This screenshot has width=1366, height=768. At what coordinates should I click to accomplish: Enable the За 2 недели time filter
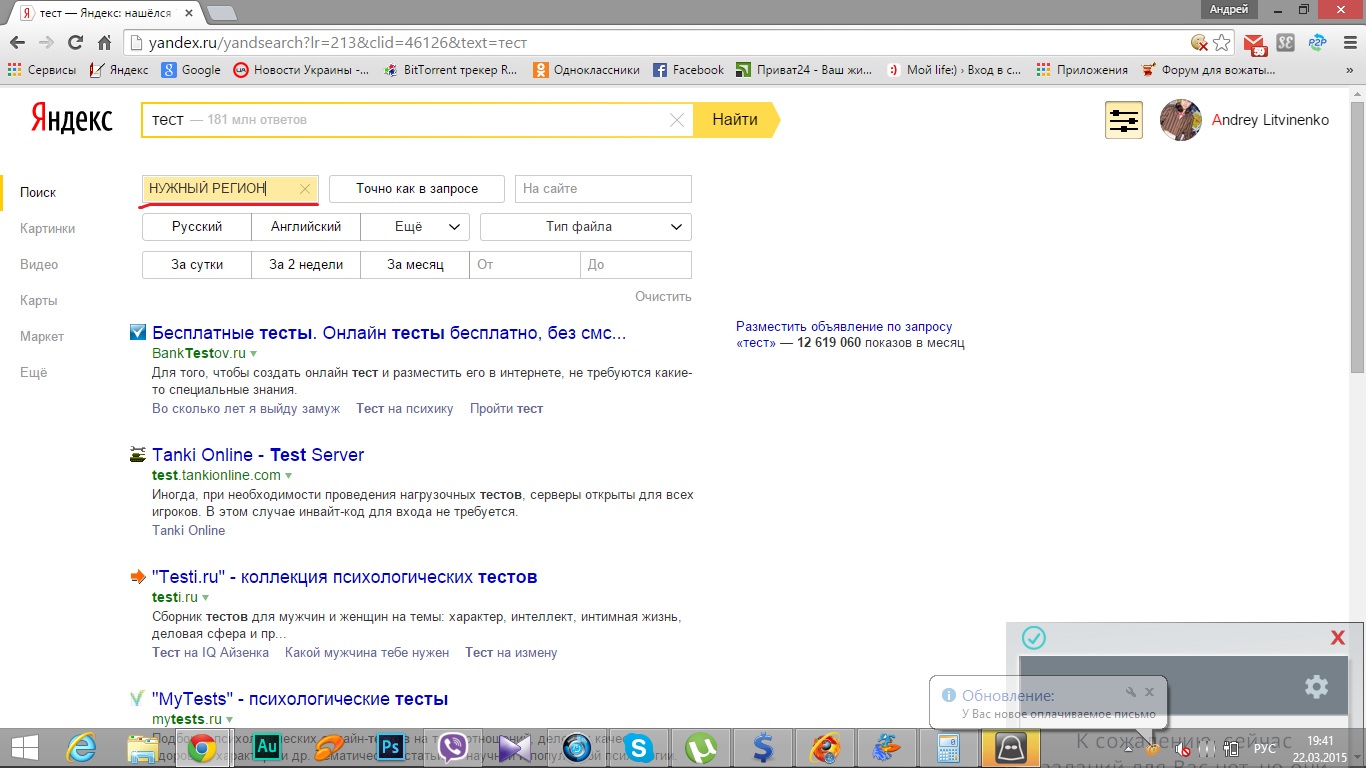click(306, 265)
